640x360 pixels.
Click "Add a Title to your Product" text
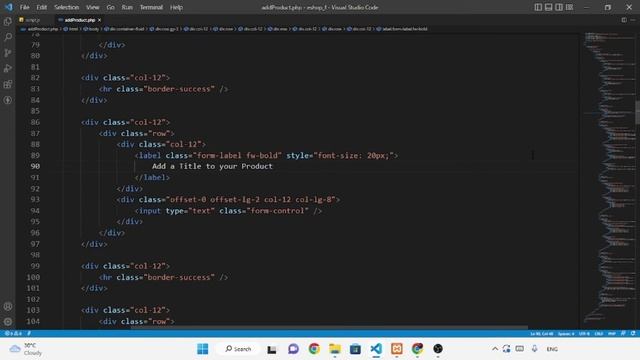click(x=212, y=166)
